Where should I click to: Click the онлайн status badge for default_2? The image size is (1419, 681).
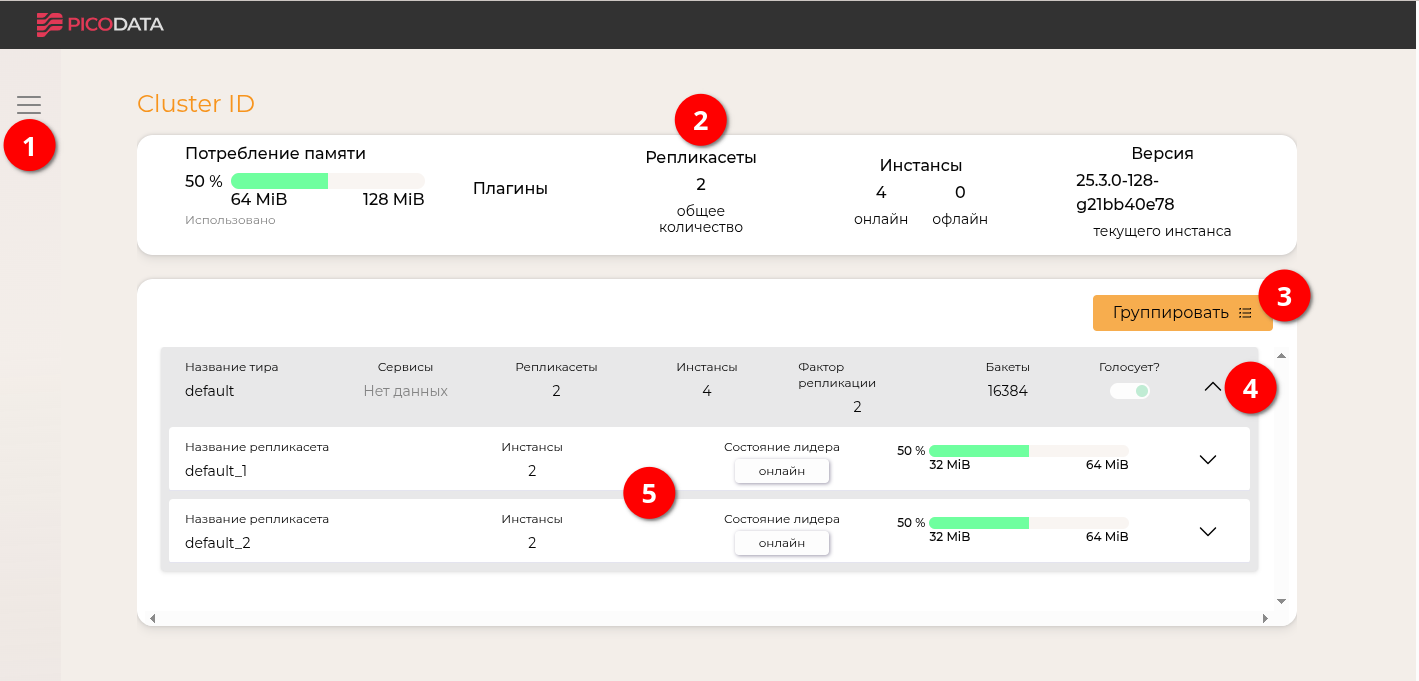(x=781, y=543)
